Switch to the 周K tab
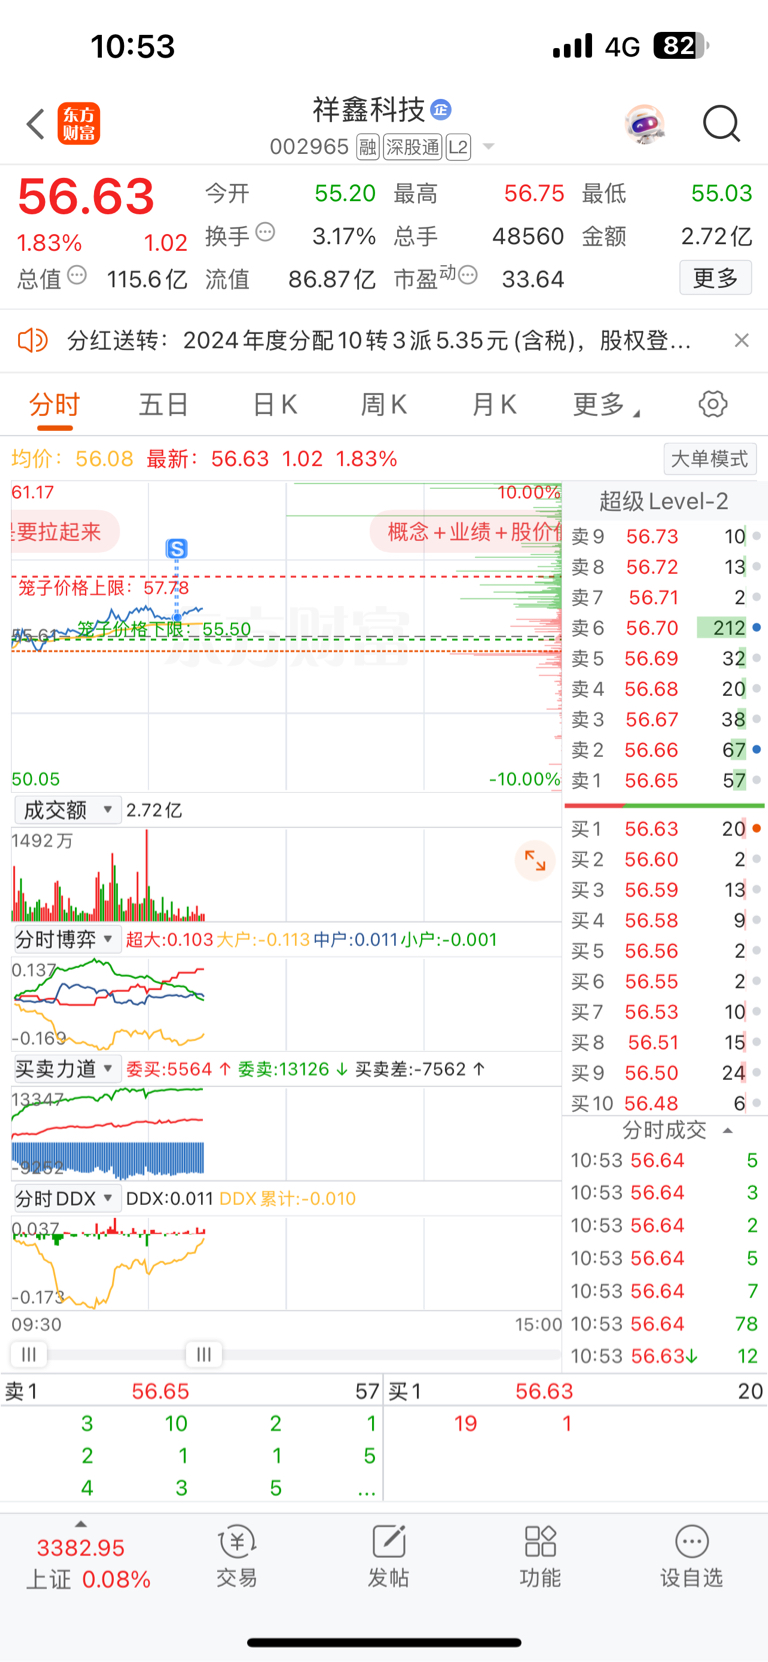 click(384, 405)
